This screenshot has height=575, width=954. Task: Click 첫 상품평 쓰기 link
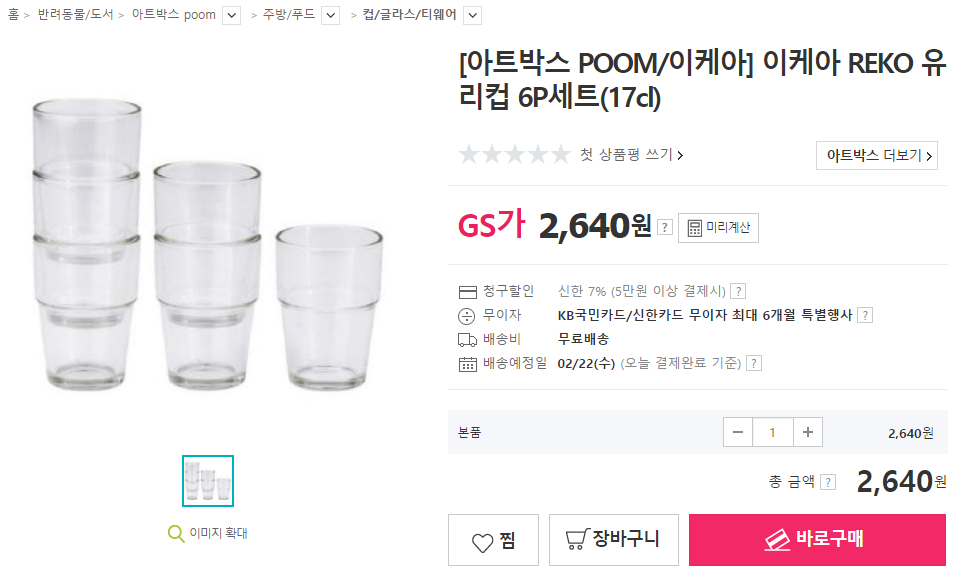pyautogui.click(x=632, y=155)
